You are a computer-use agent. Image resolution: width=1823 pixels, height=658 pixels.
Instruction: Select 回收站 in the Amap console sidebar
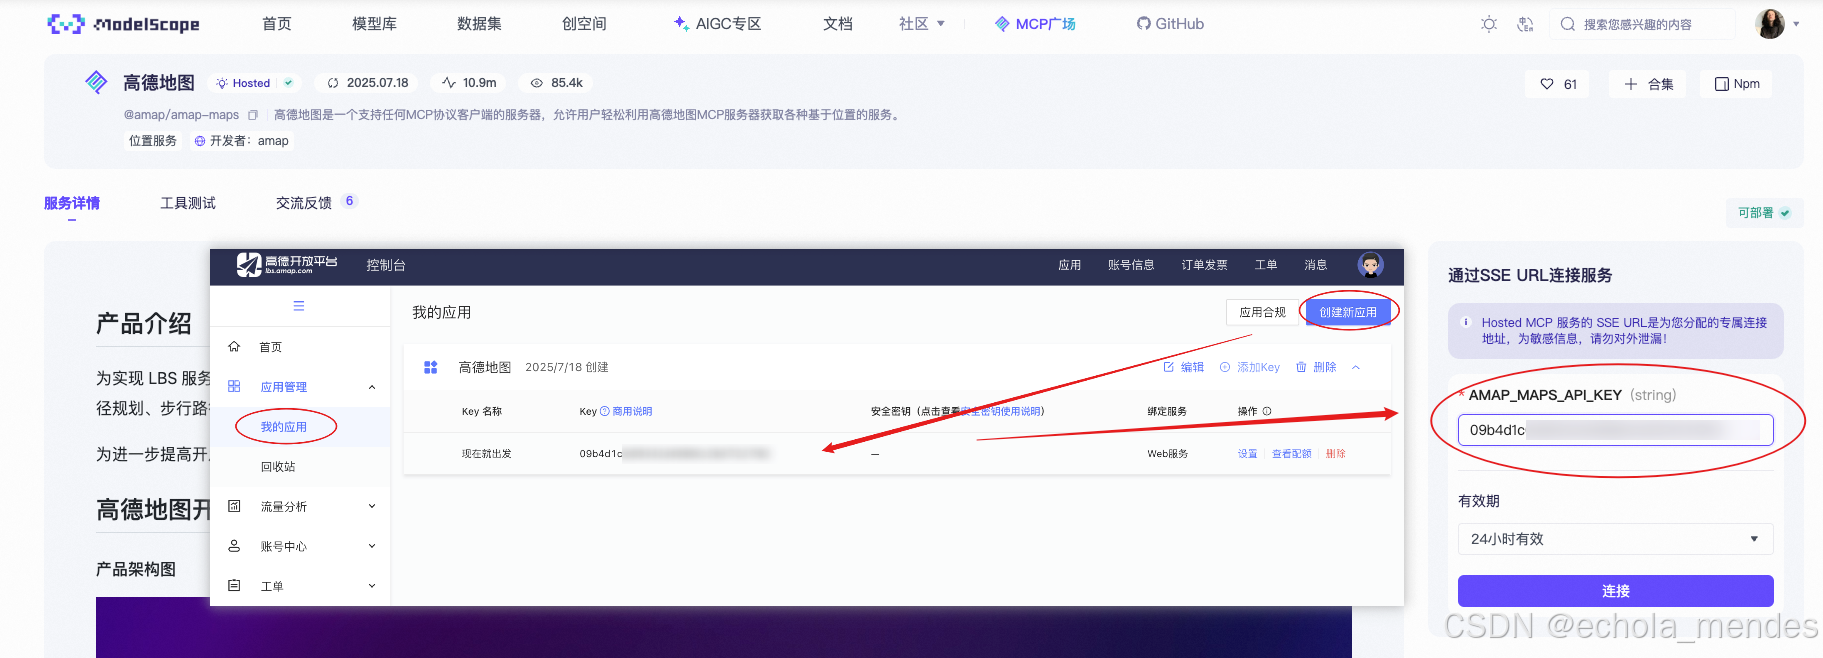point(278,467)
